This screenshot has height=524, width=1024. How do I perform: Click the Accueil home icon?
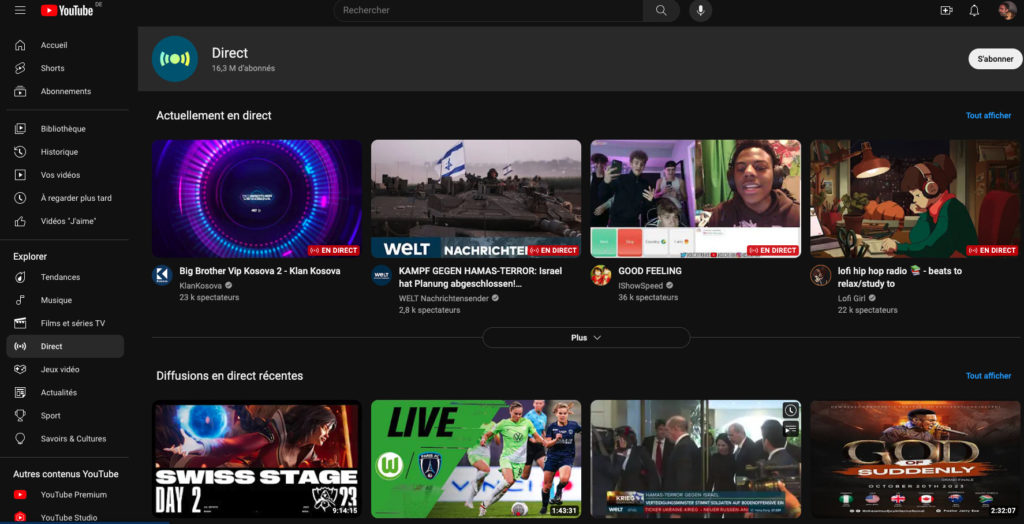[20, 45]
